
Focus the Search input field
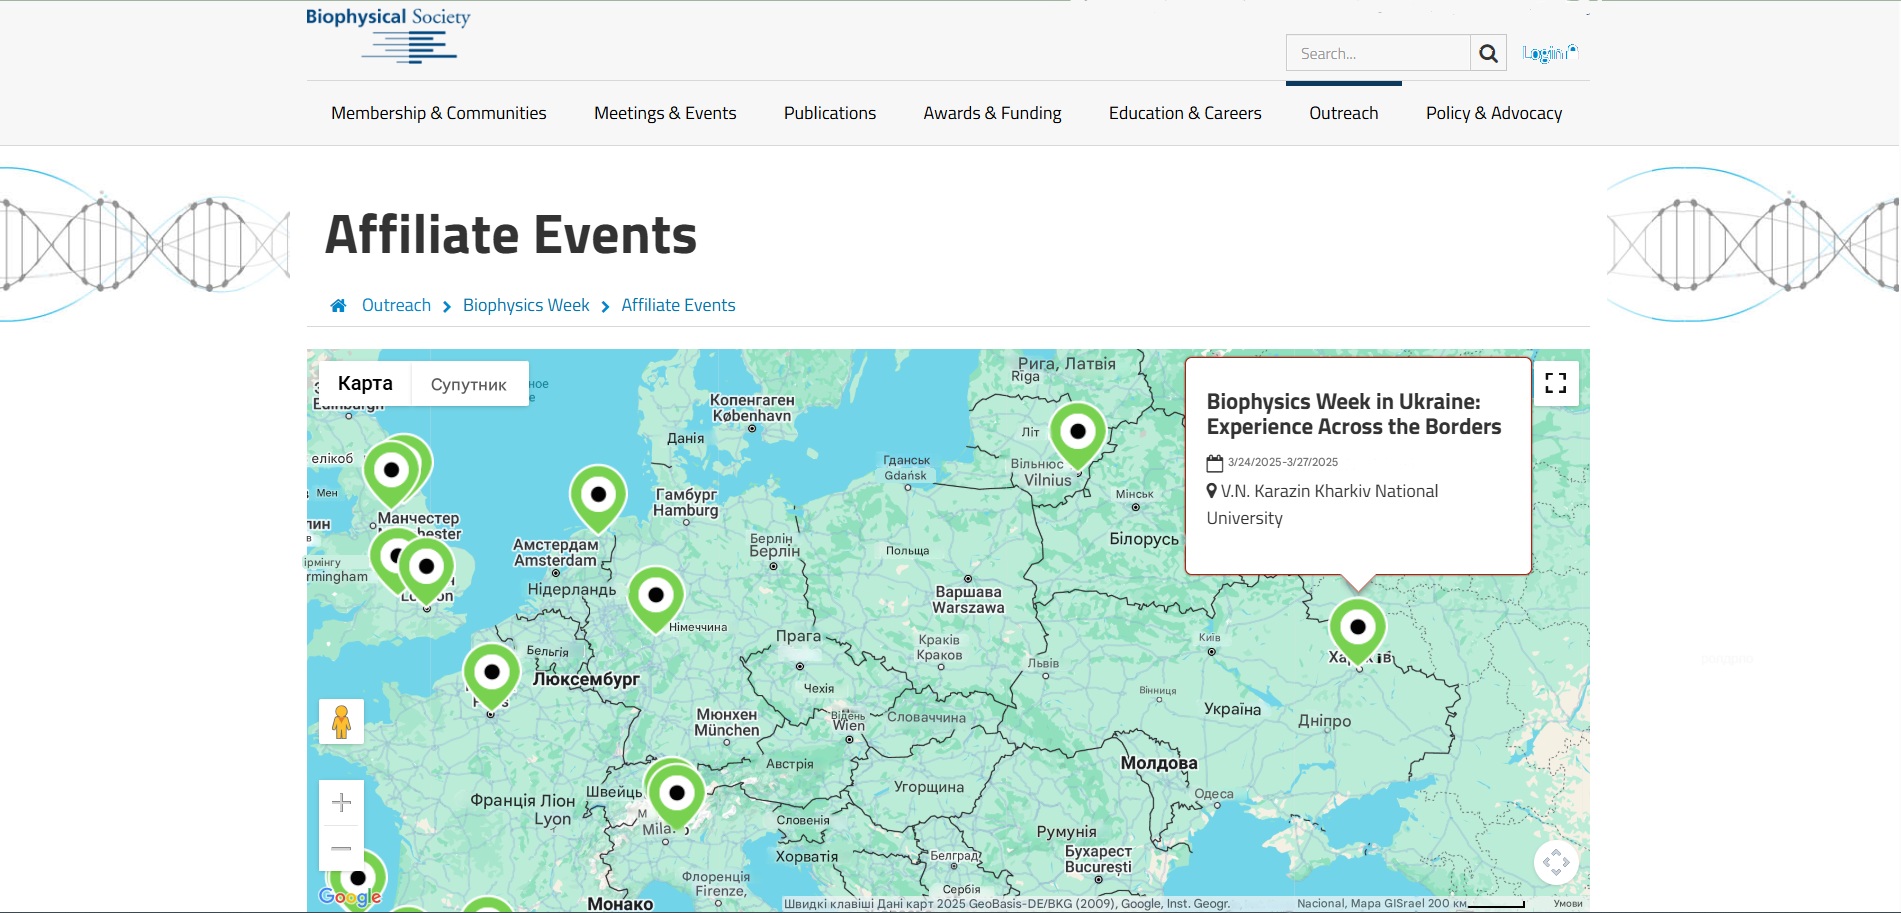(1378, 53)
